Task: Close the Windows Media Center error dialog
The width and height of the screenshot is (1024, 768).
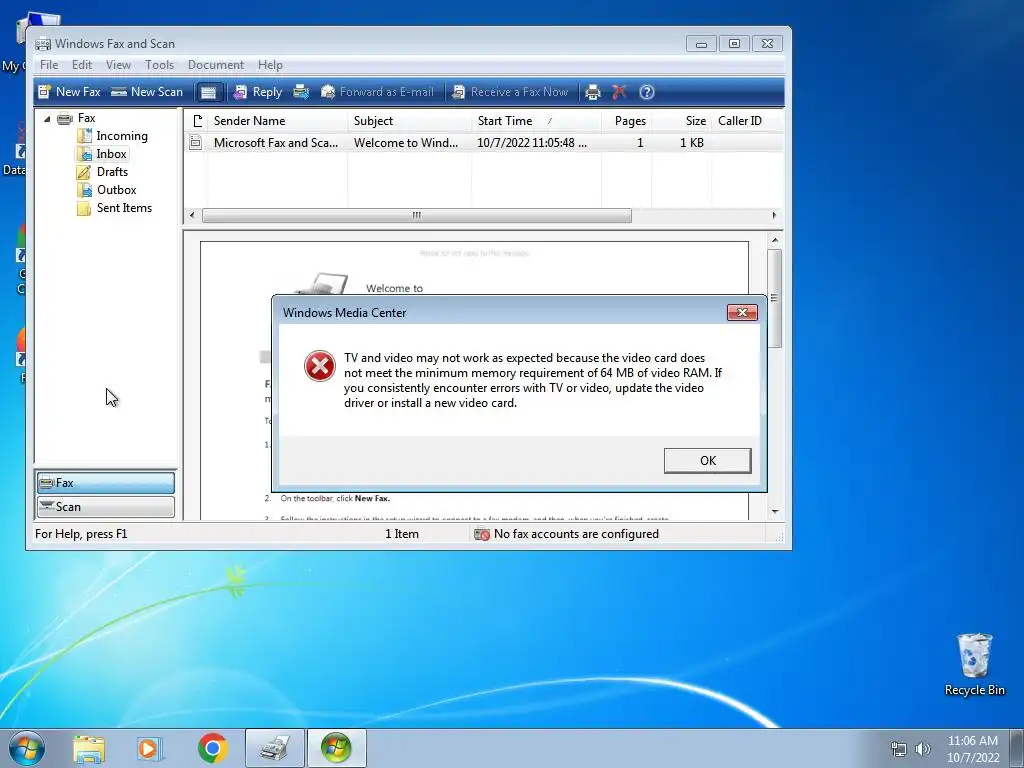Action: tap(743, 312)
